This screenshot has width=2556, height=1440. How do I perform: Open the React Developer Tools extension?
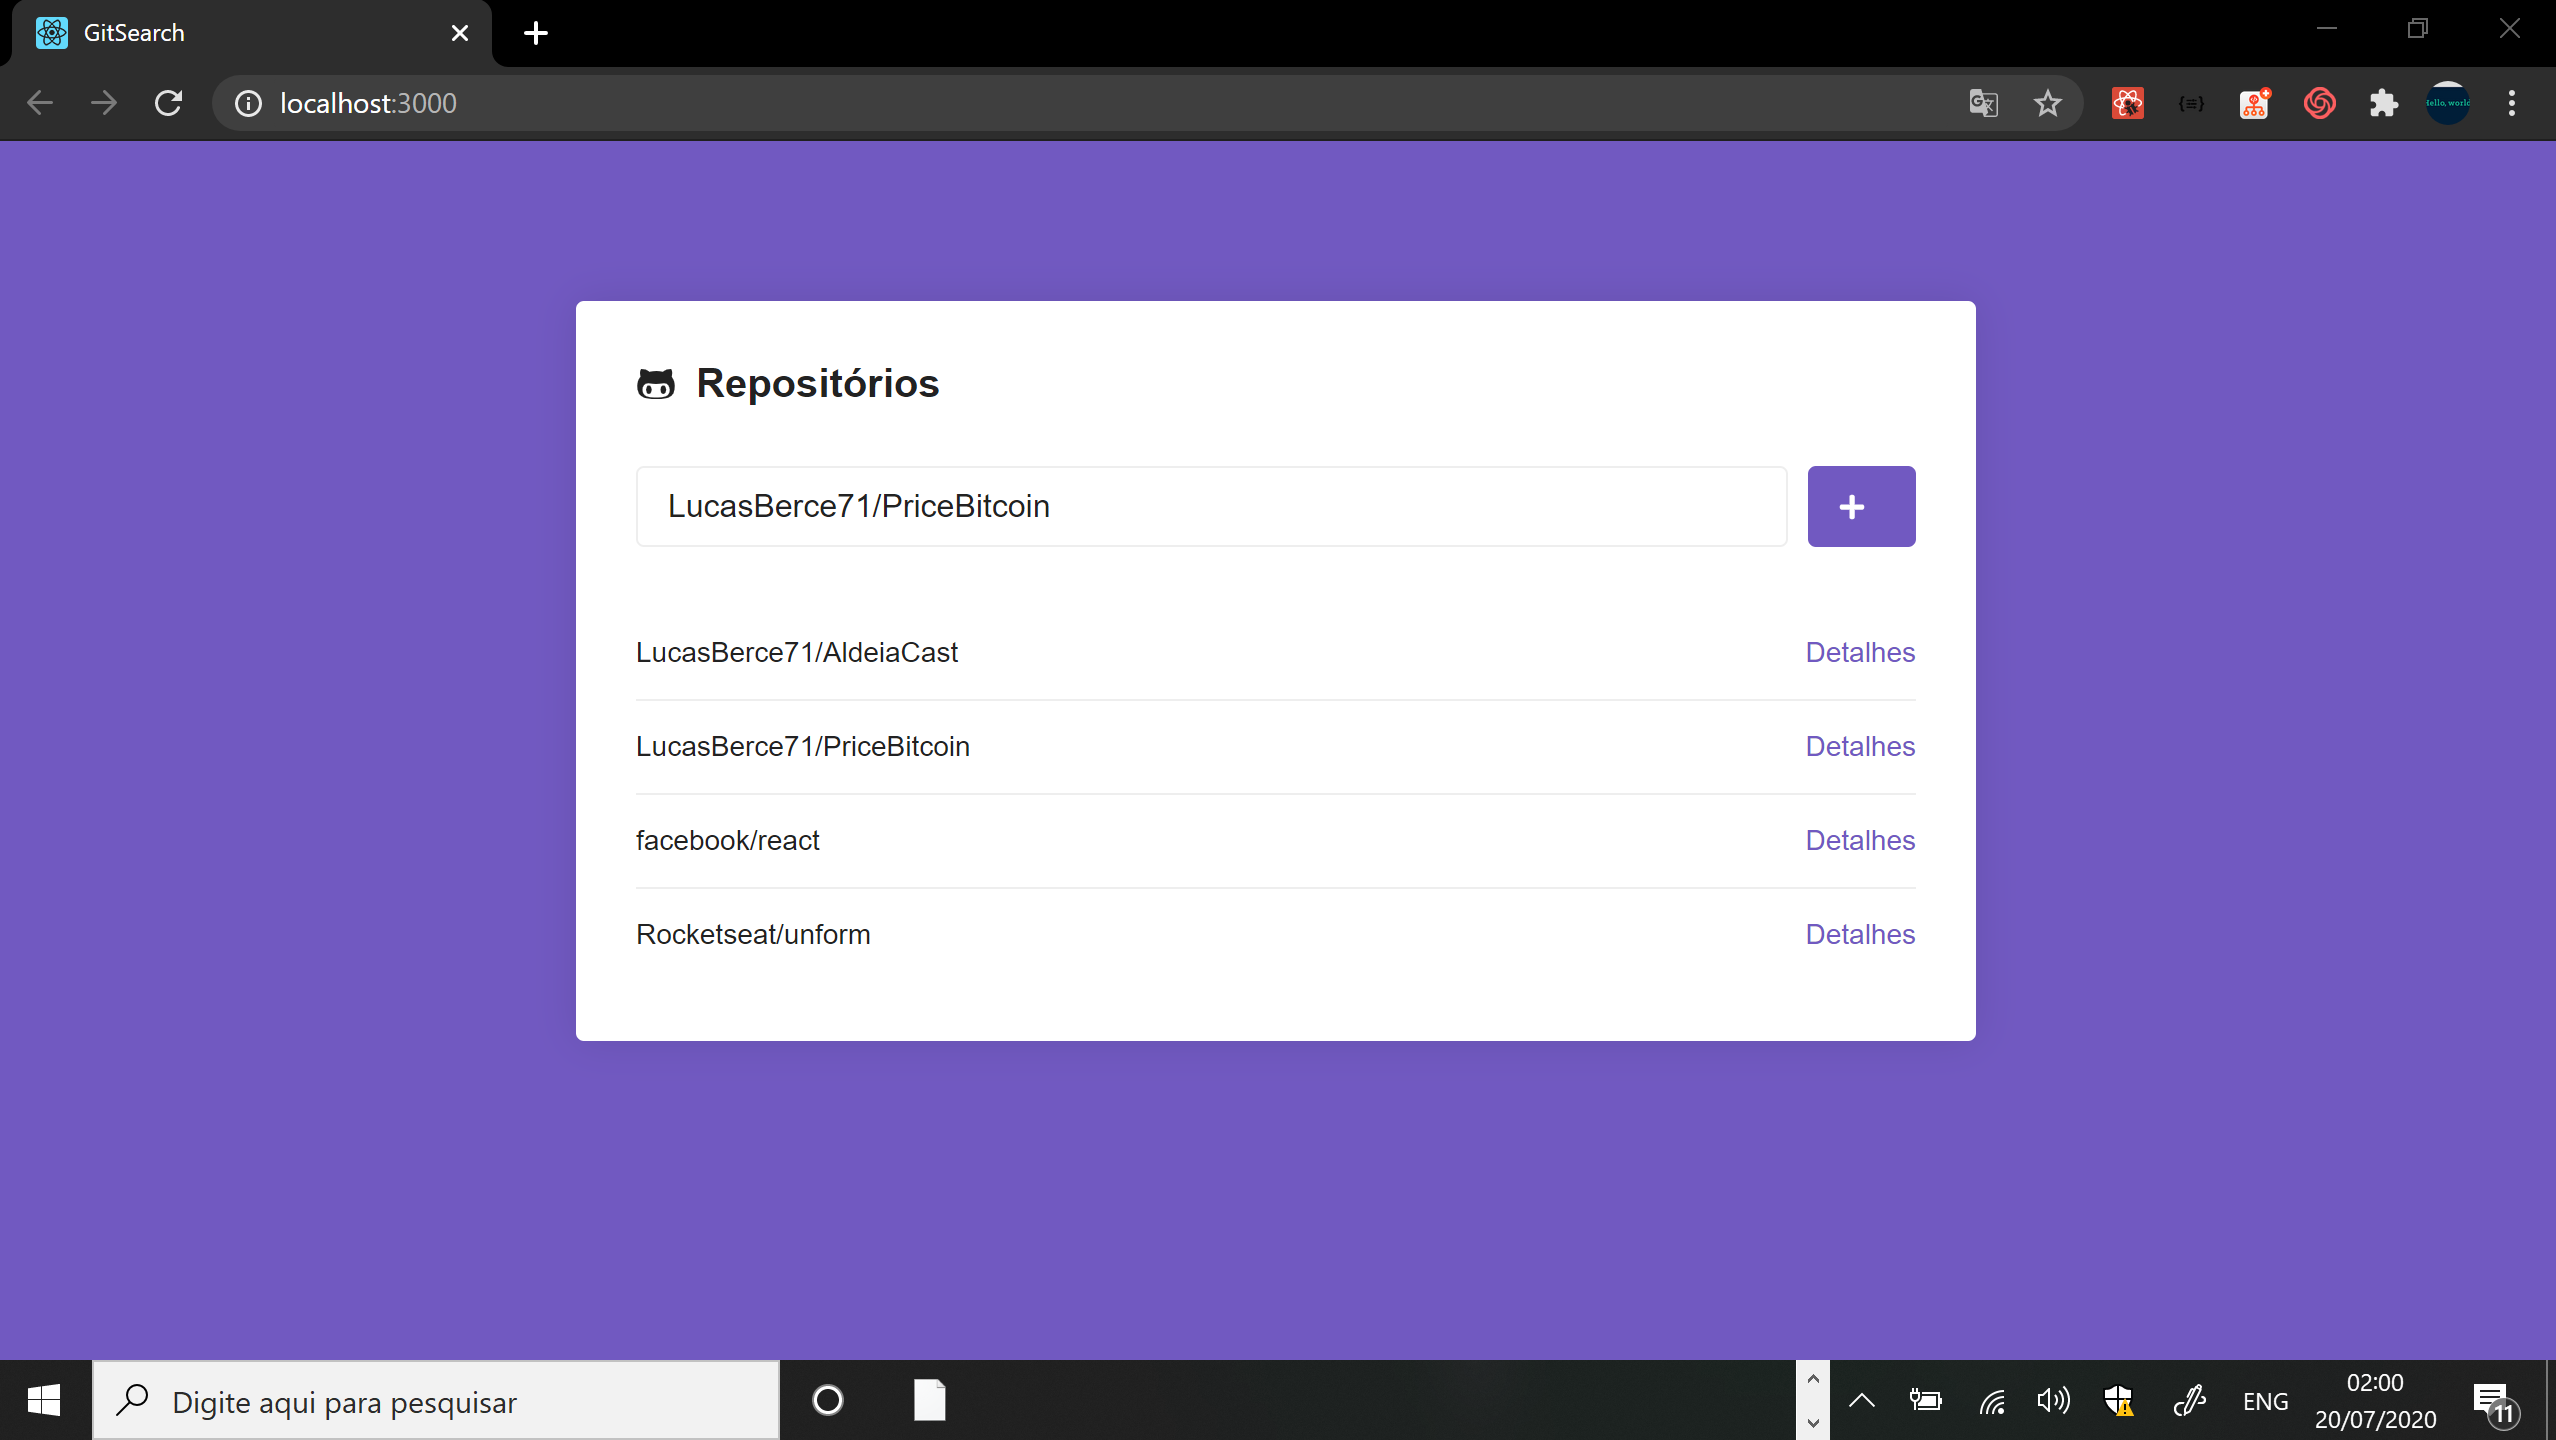point(2127,103)
